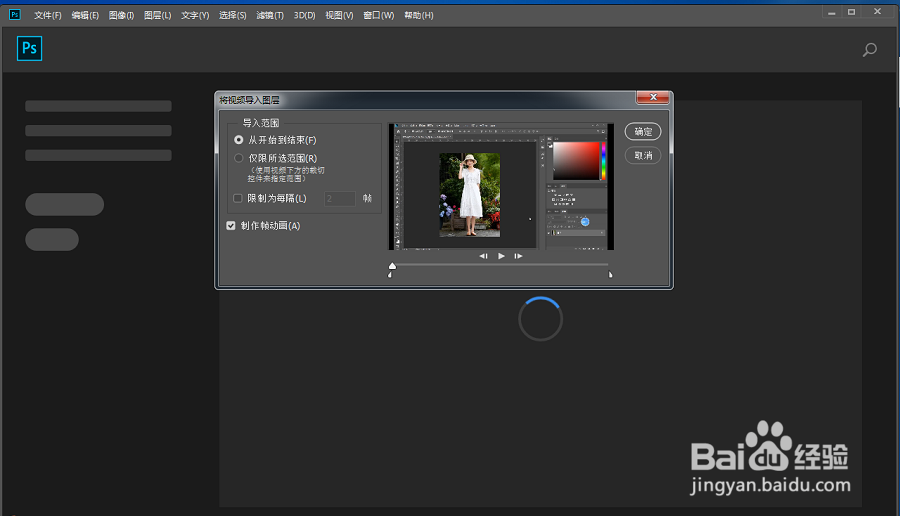Select 从开始到结束(F) radio option
The height and width of the screenshot is (516, 900).
pyautogui.click(x=239, y=140)
